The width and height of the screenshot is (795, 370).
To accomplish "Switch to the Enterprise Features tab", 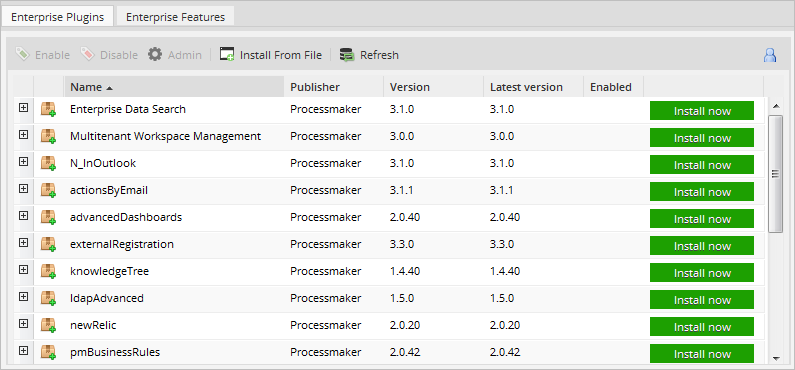I will coord(175,17).
